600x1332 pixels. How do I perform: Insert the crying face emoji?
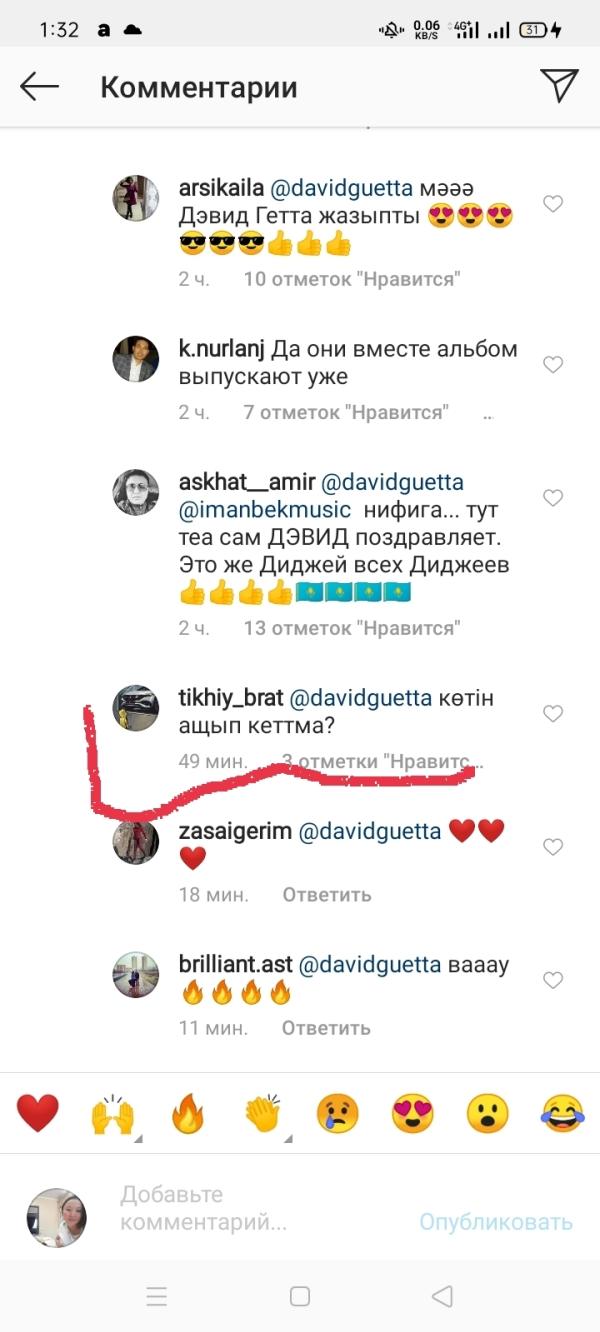[337, 1113]
